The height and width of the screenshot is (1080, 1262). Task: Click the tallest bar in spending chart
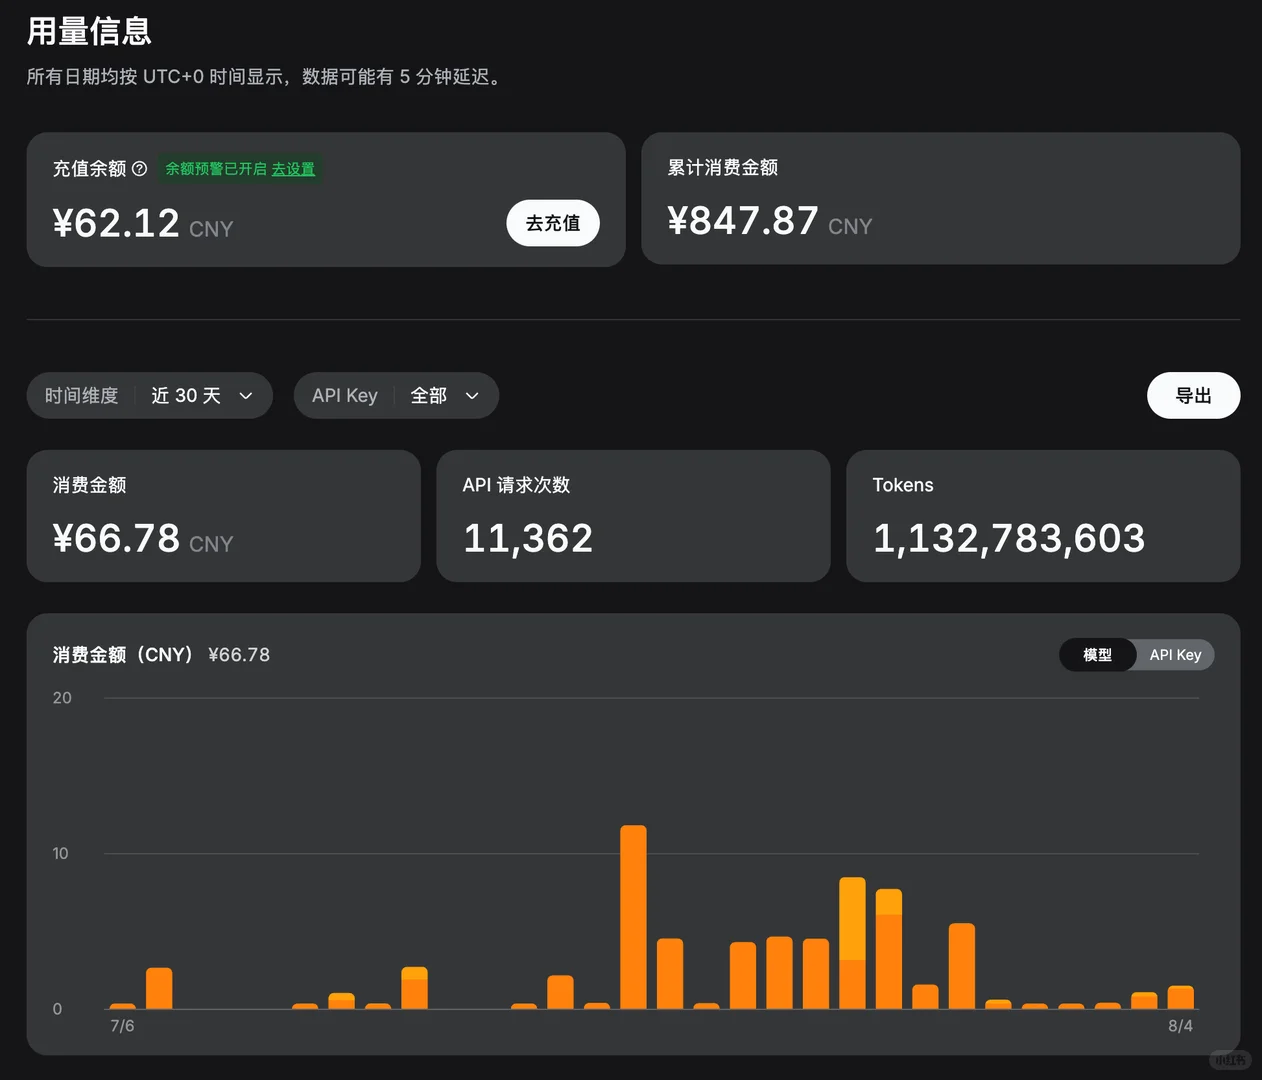point(633,917)
